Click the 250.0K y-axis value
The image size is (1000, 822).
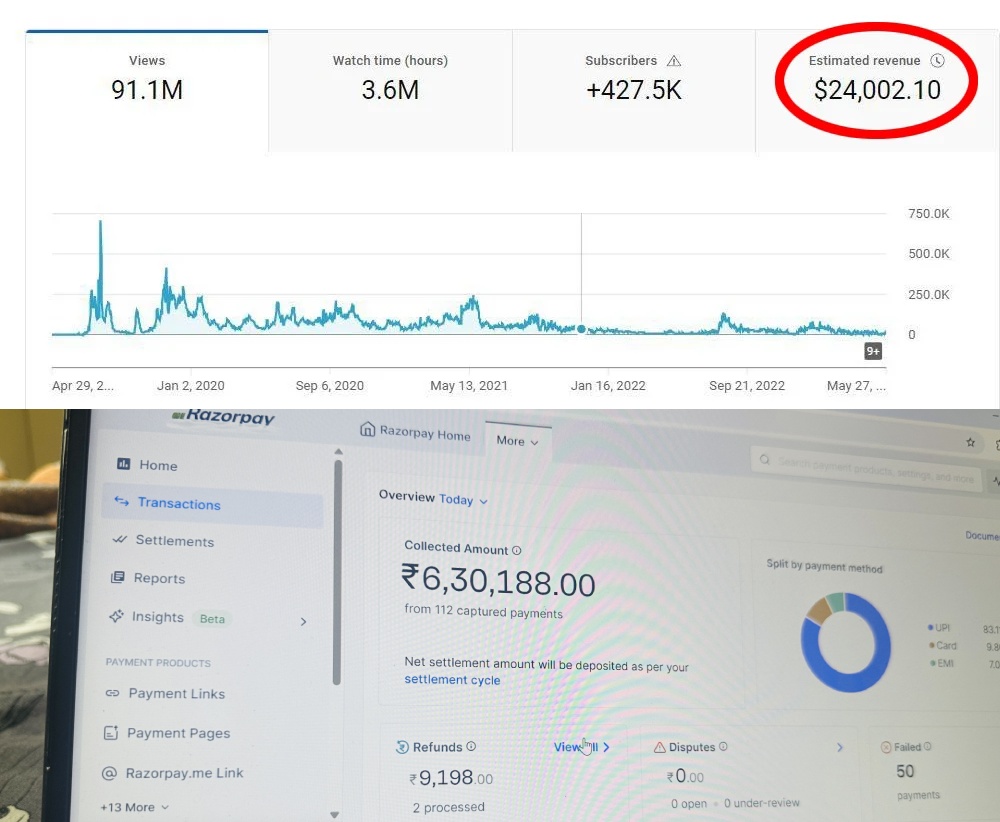(x=929, y=295)
